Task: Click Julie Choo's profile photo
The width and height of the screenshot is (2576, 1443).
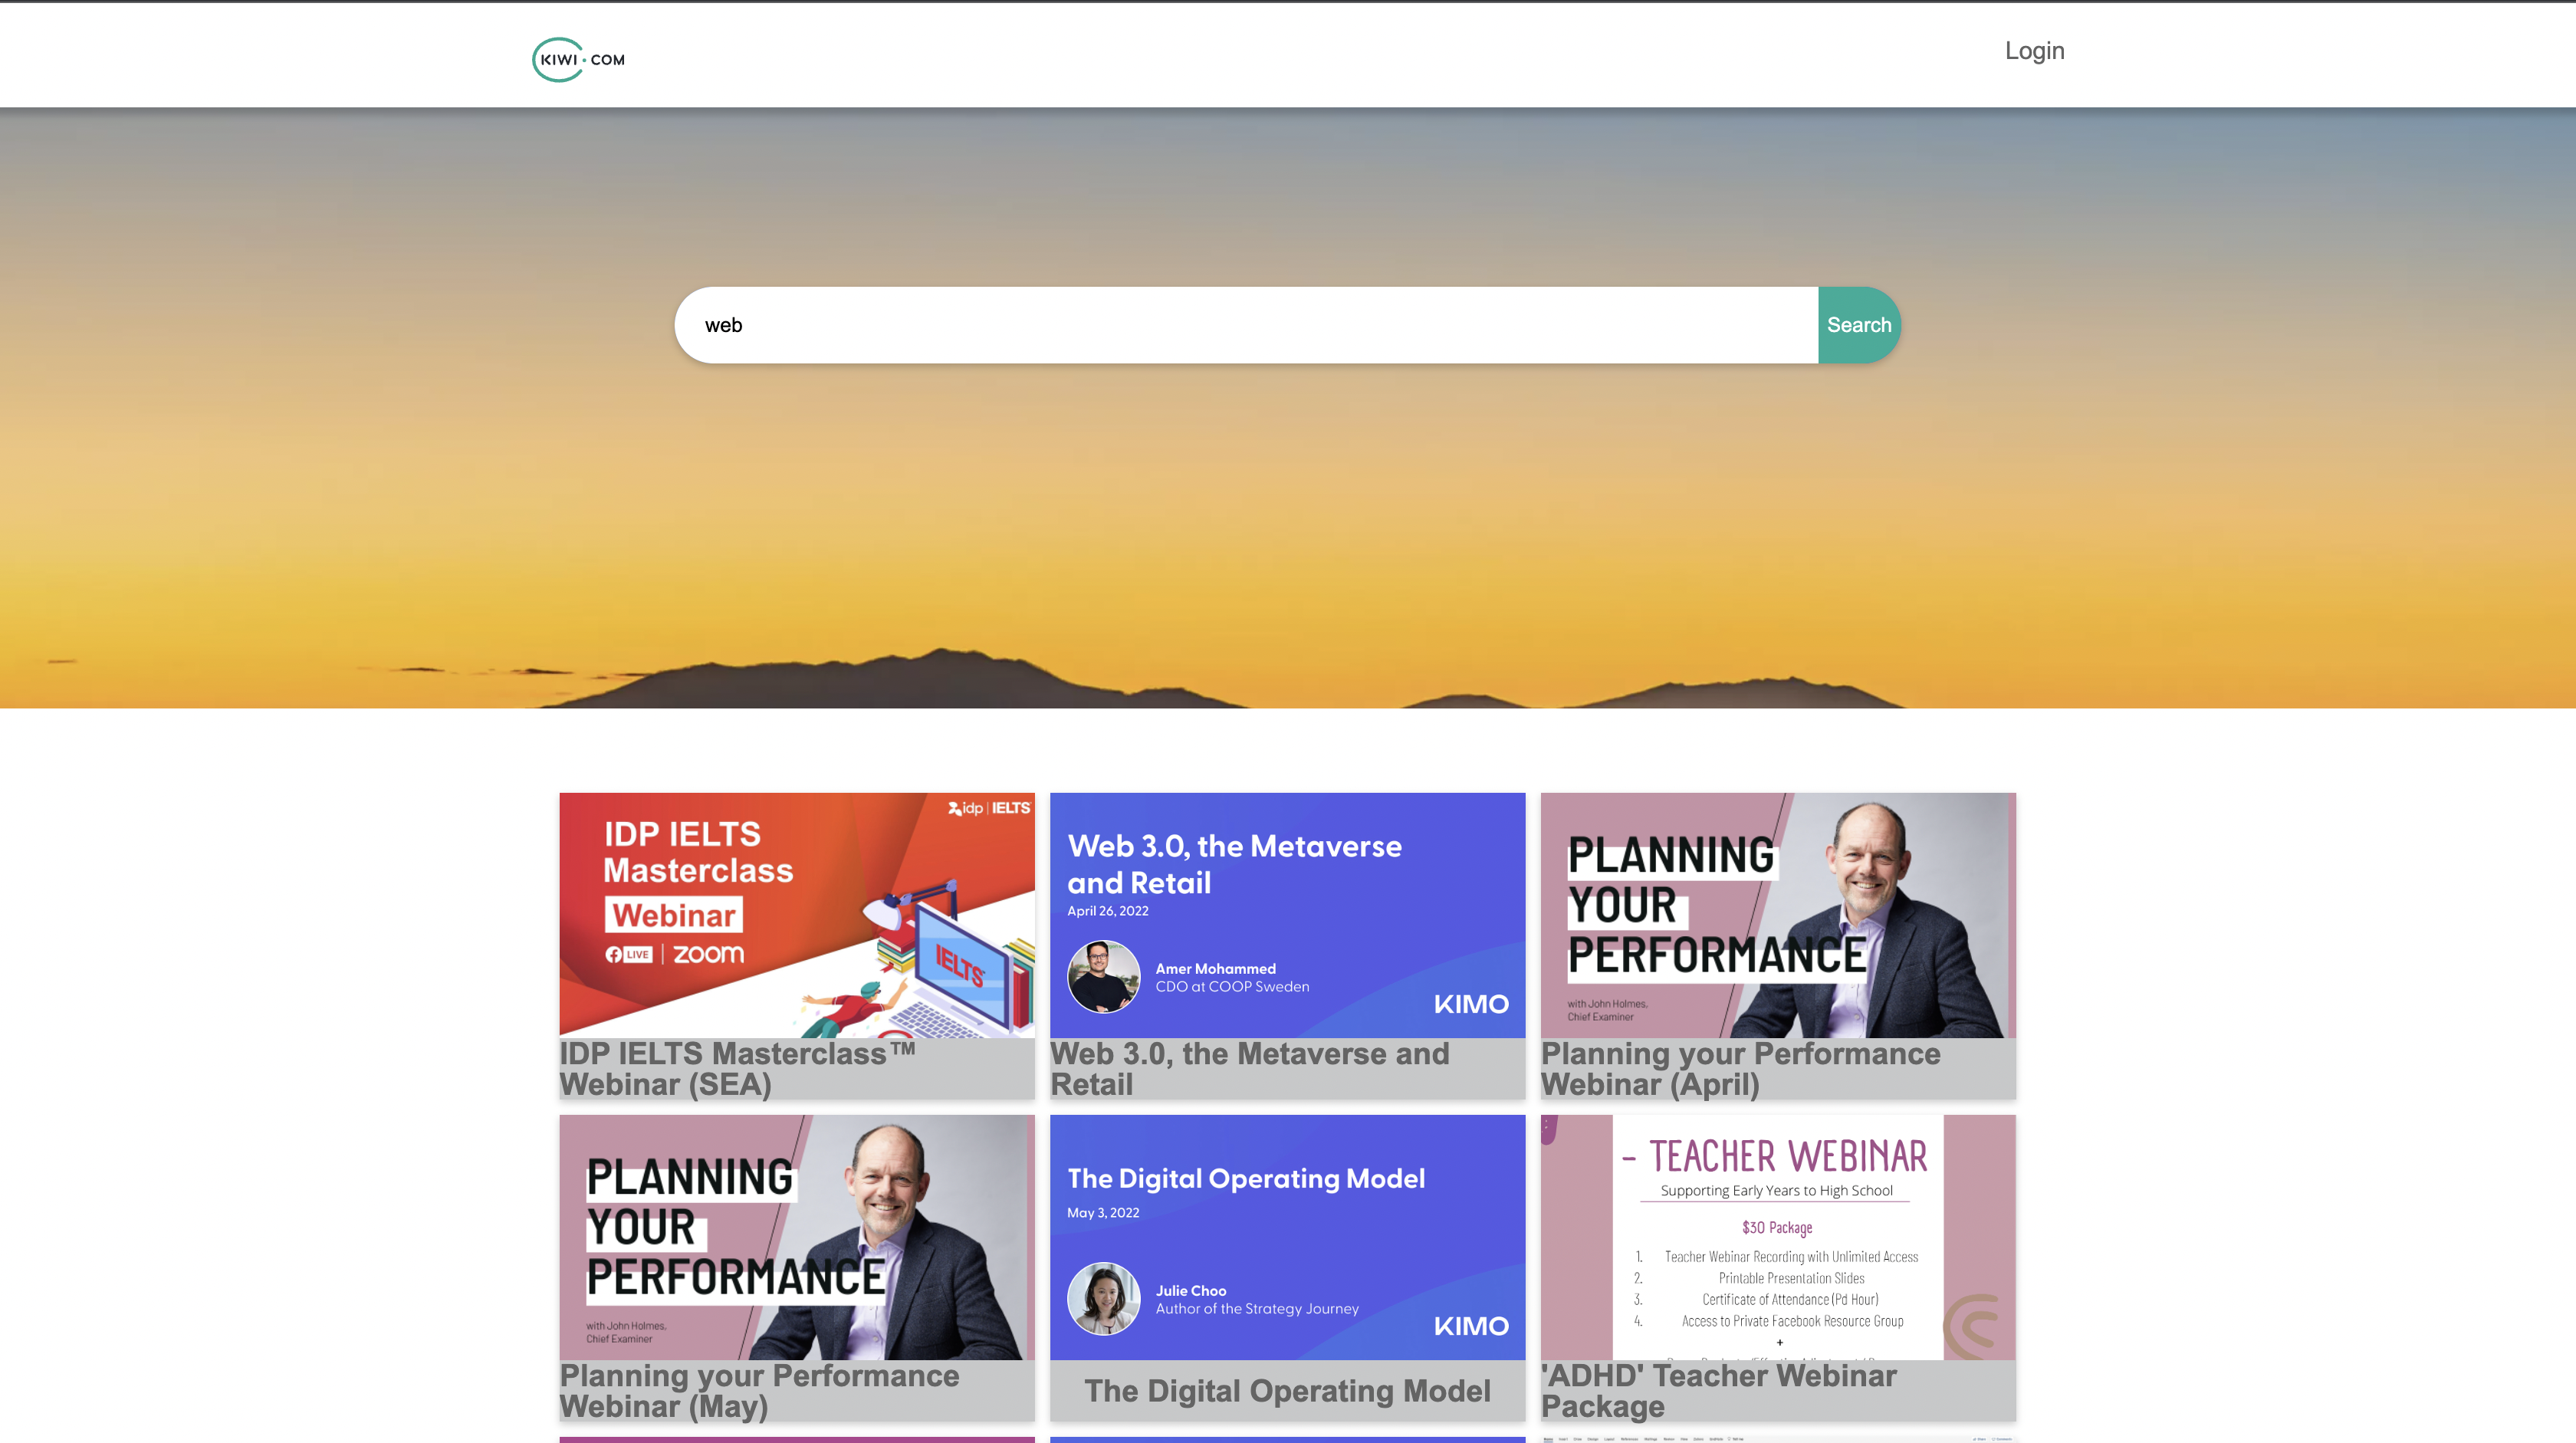Action: 1104,1299
